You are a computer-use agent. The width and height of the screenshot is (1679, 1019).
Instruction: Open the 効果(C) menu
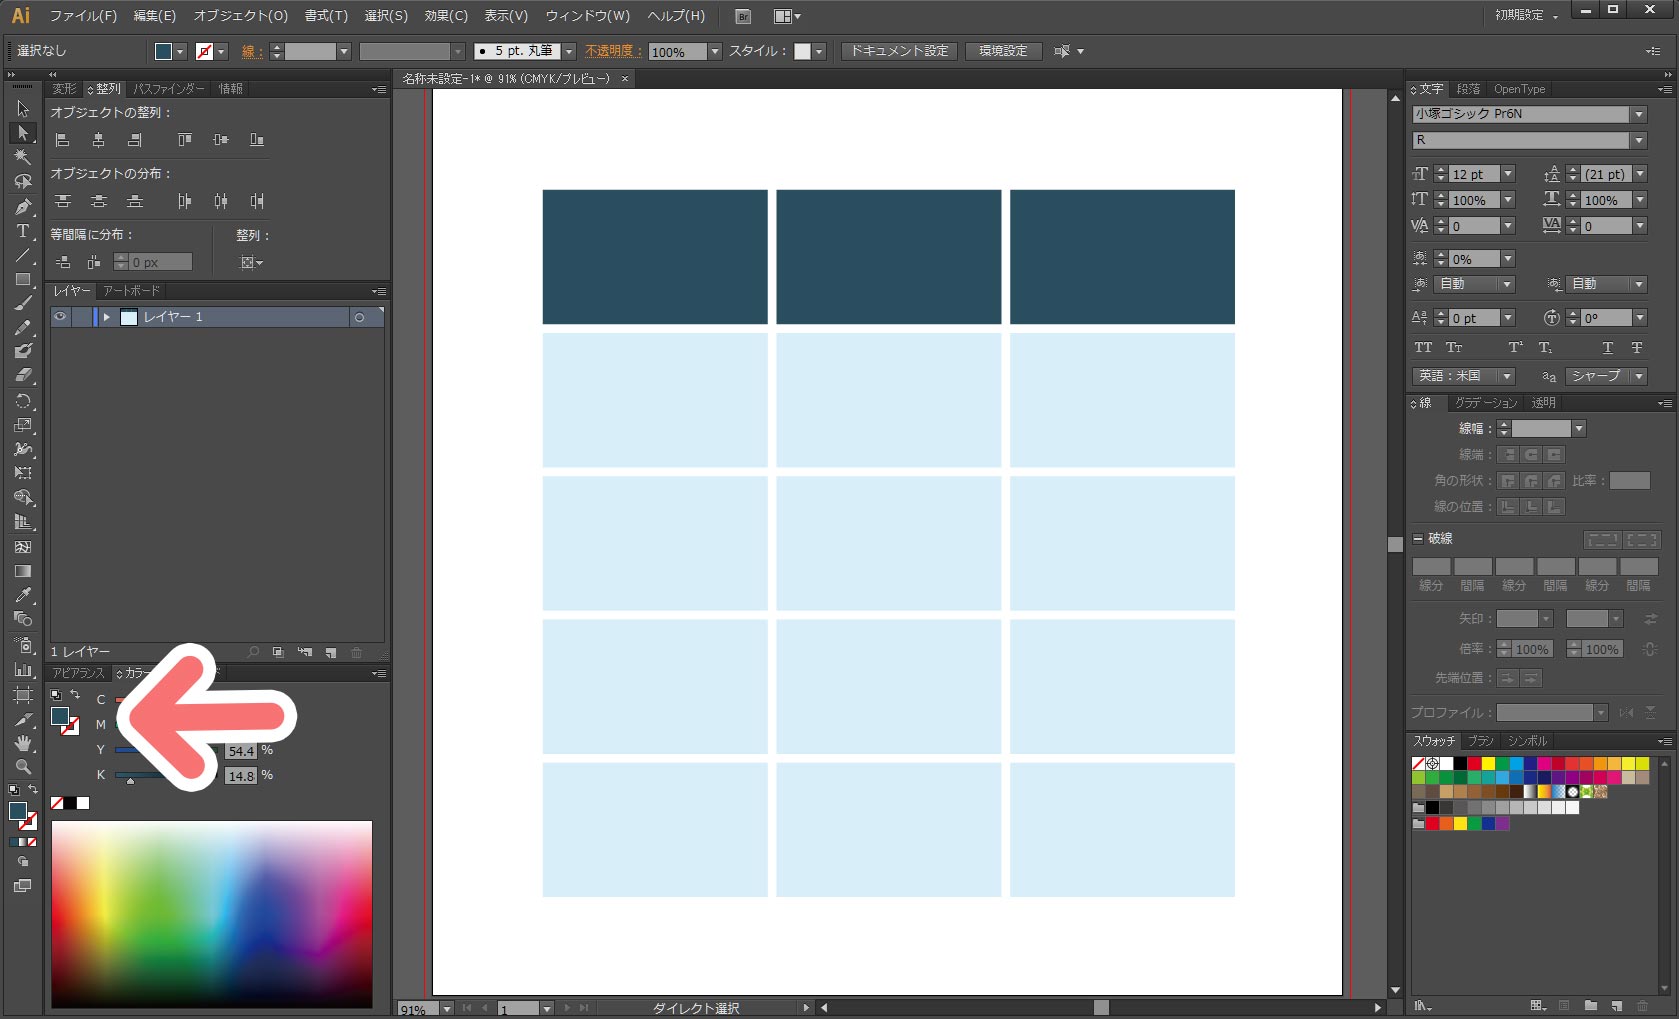pos(446,16)
